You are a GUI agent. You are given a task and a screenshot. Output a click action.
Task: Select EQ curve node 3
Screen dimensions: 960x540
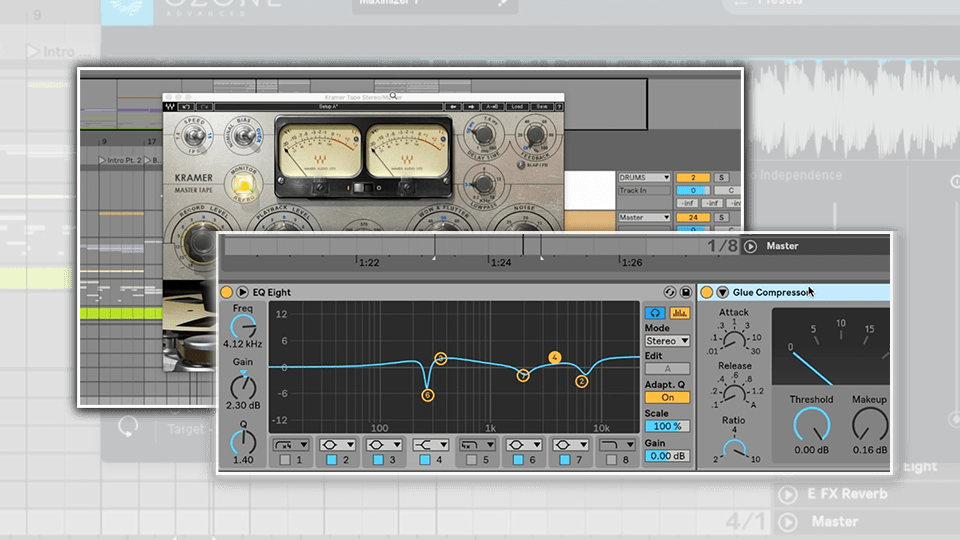[440, 359]
